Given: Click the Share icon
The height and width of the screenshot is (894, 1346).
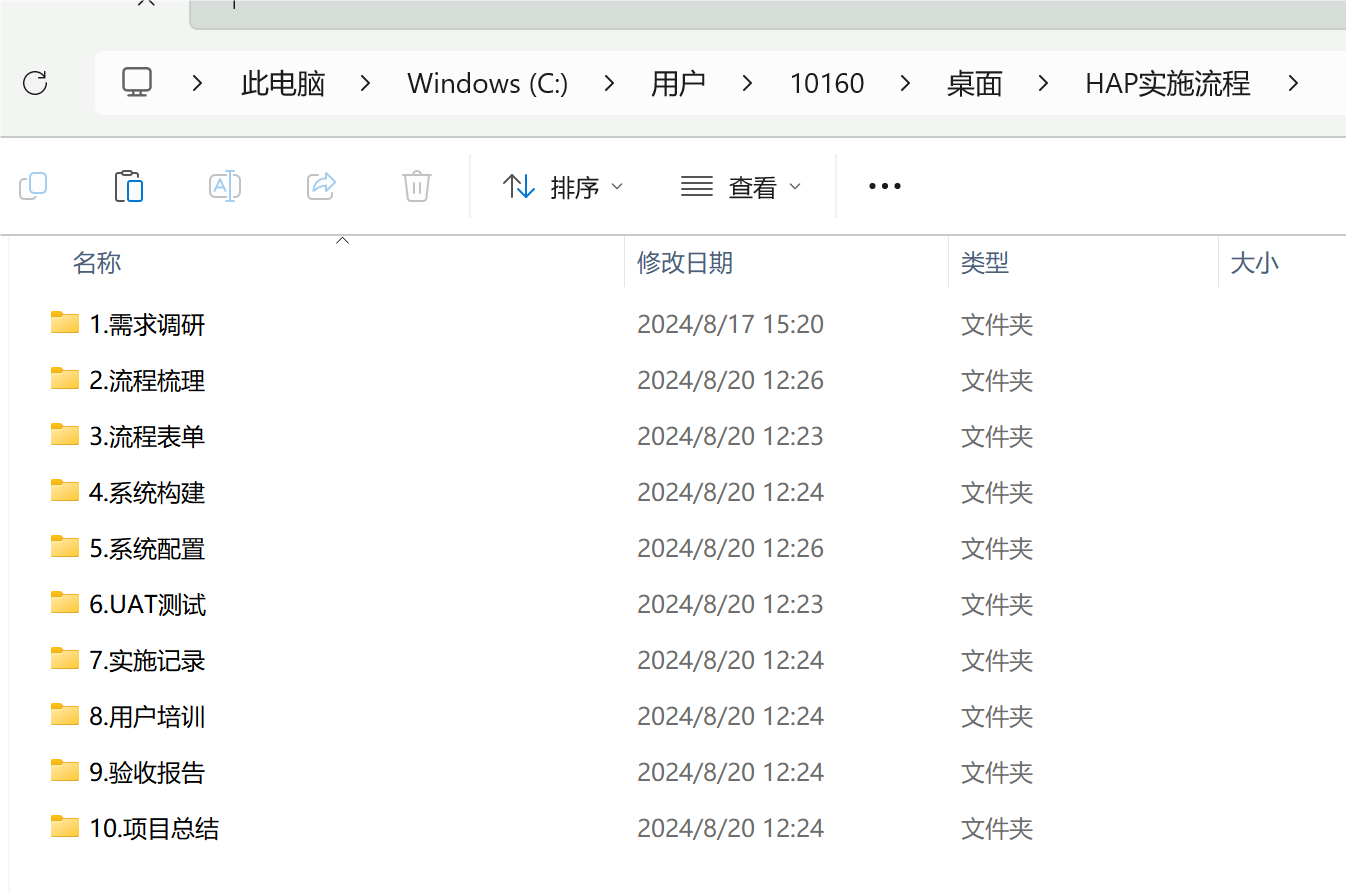Looking at the screenshot, I should tap(321, 186).
